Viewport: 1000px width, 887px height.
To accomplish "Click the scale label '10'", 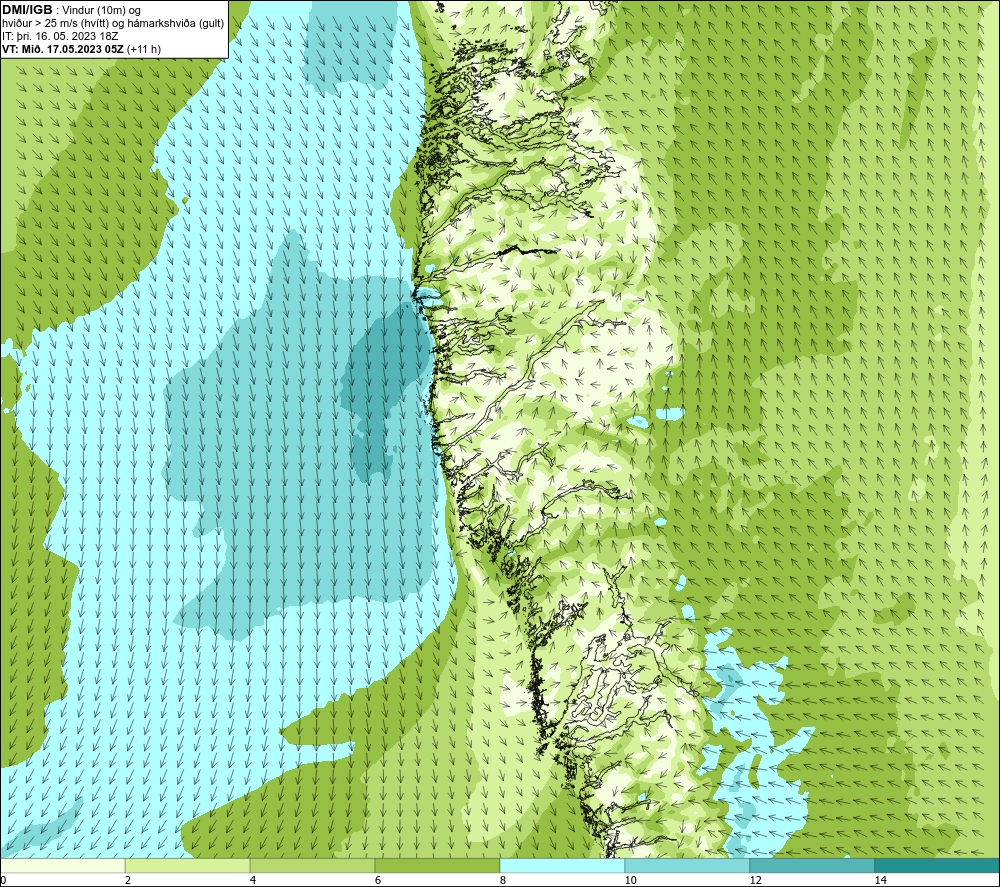I will (x=630, y=880).
